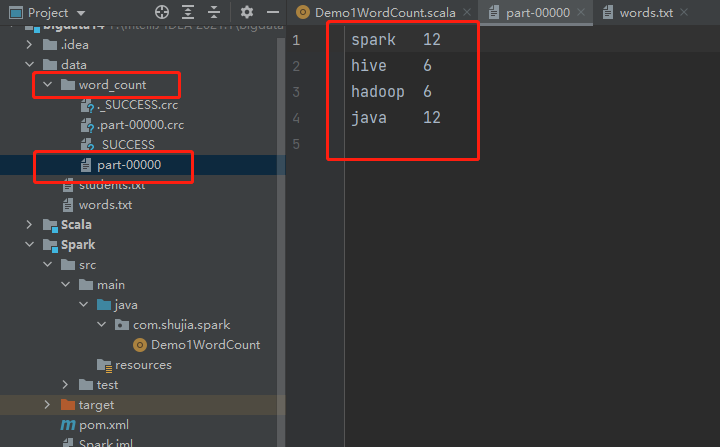Select the .part-00000.crc file icon
Image resolution: width=720 pixels, height=447 pixels.
(x=87, y=125)
